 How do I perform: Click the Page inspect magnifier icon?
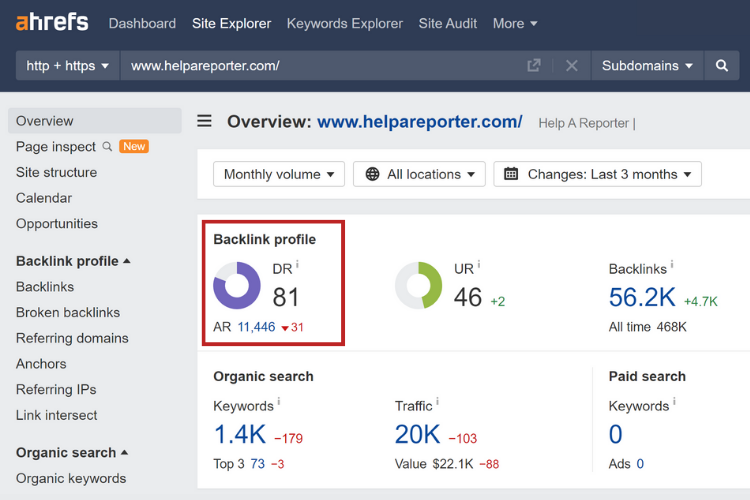point(108,146)
